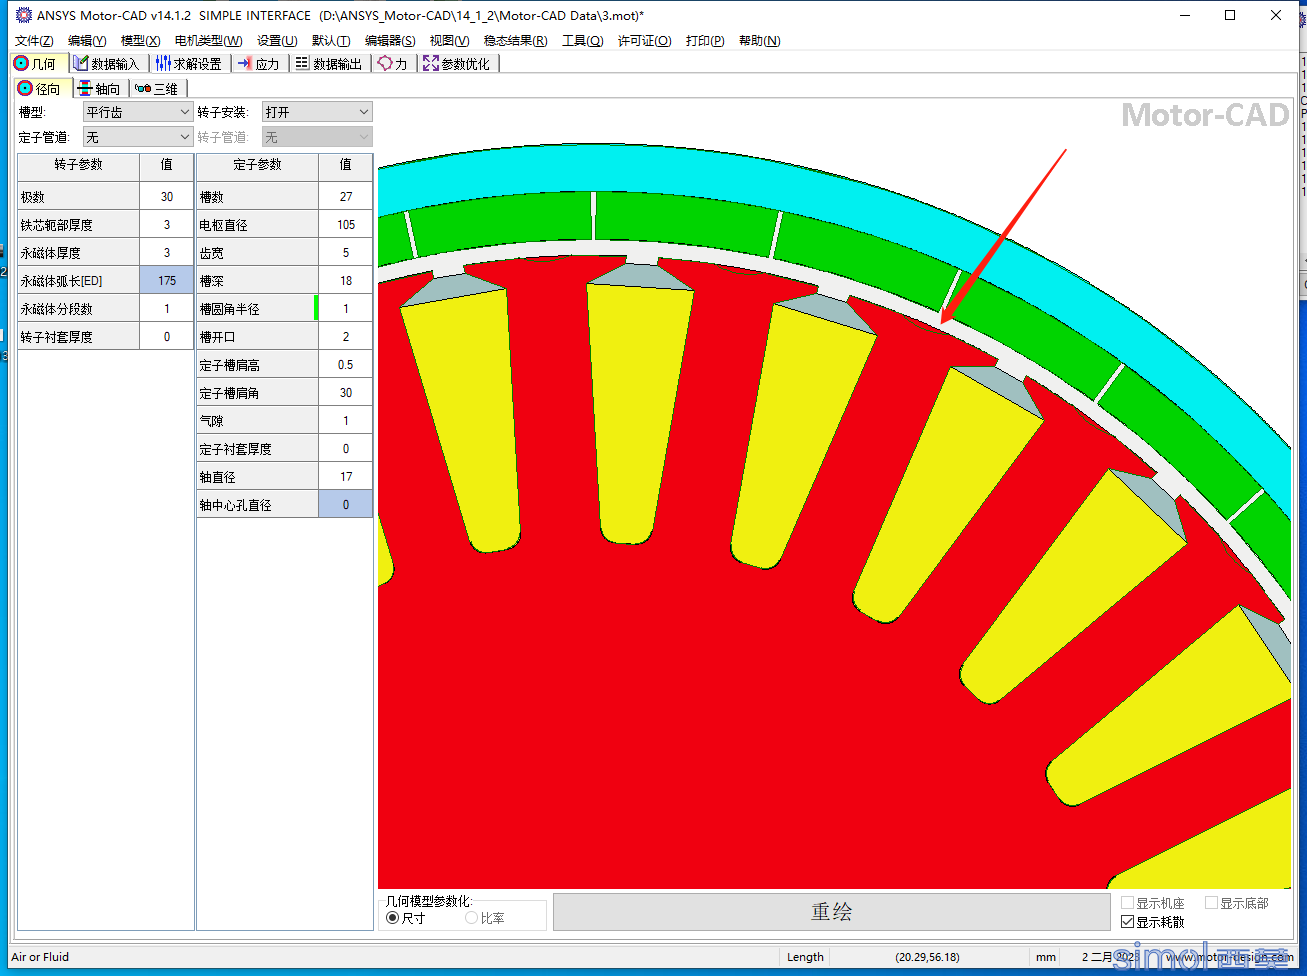
Task: Open the 工具(Q) menu
Action: (582, 40)
